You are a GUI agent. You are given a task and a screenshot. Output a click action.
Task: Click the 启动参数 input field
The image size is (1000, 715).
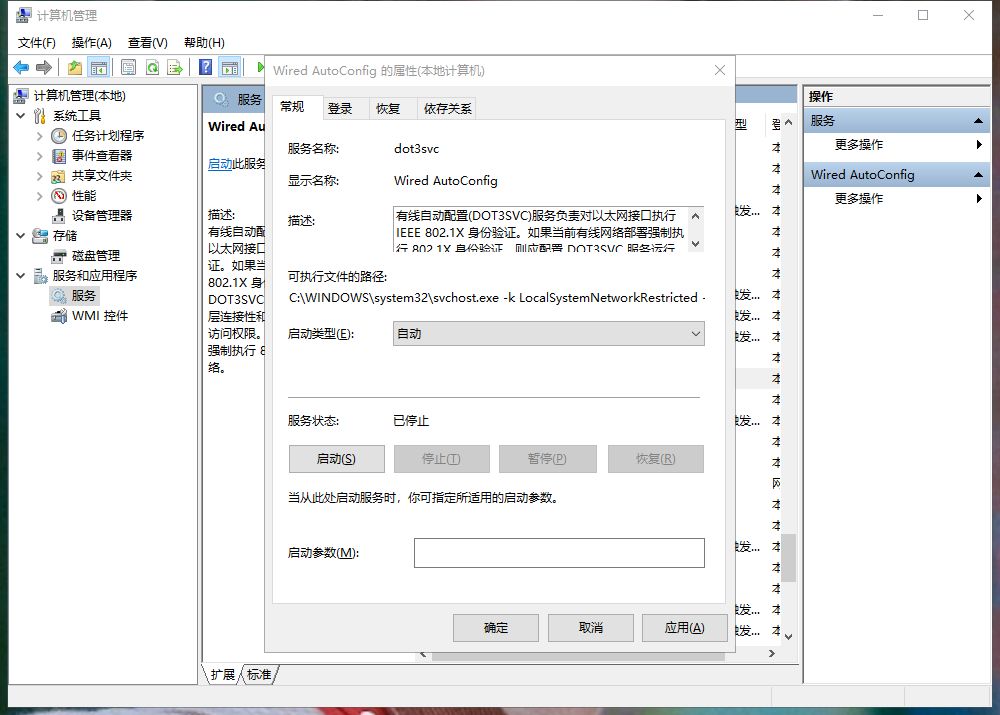click(559, 553)
